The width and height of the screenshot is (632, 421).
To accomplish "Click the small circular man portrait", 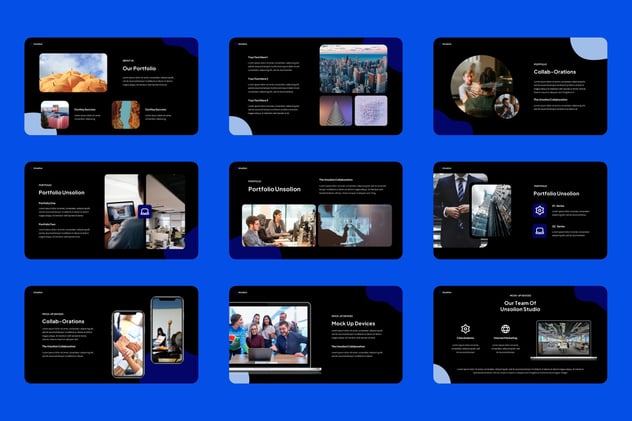I will (507, 106).
